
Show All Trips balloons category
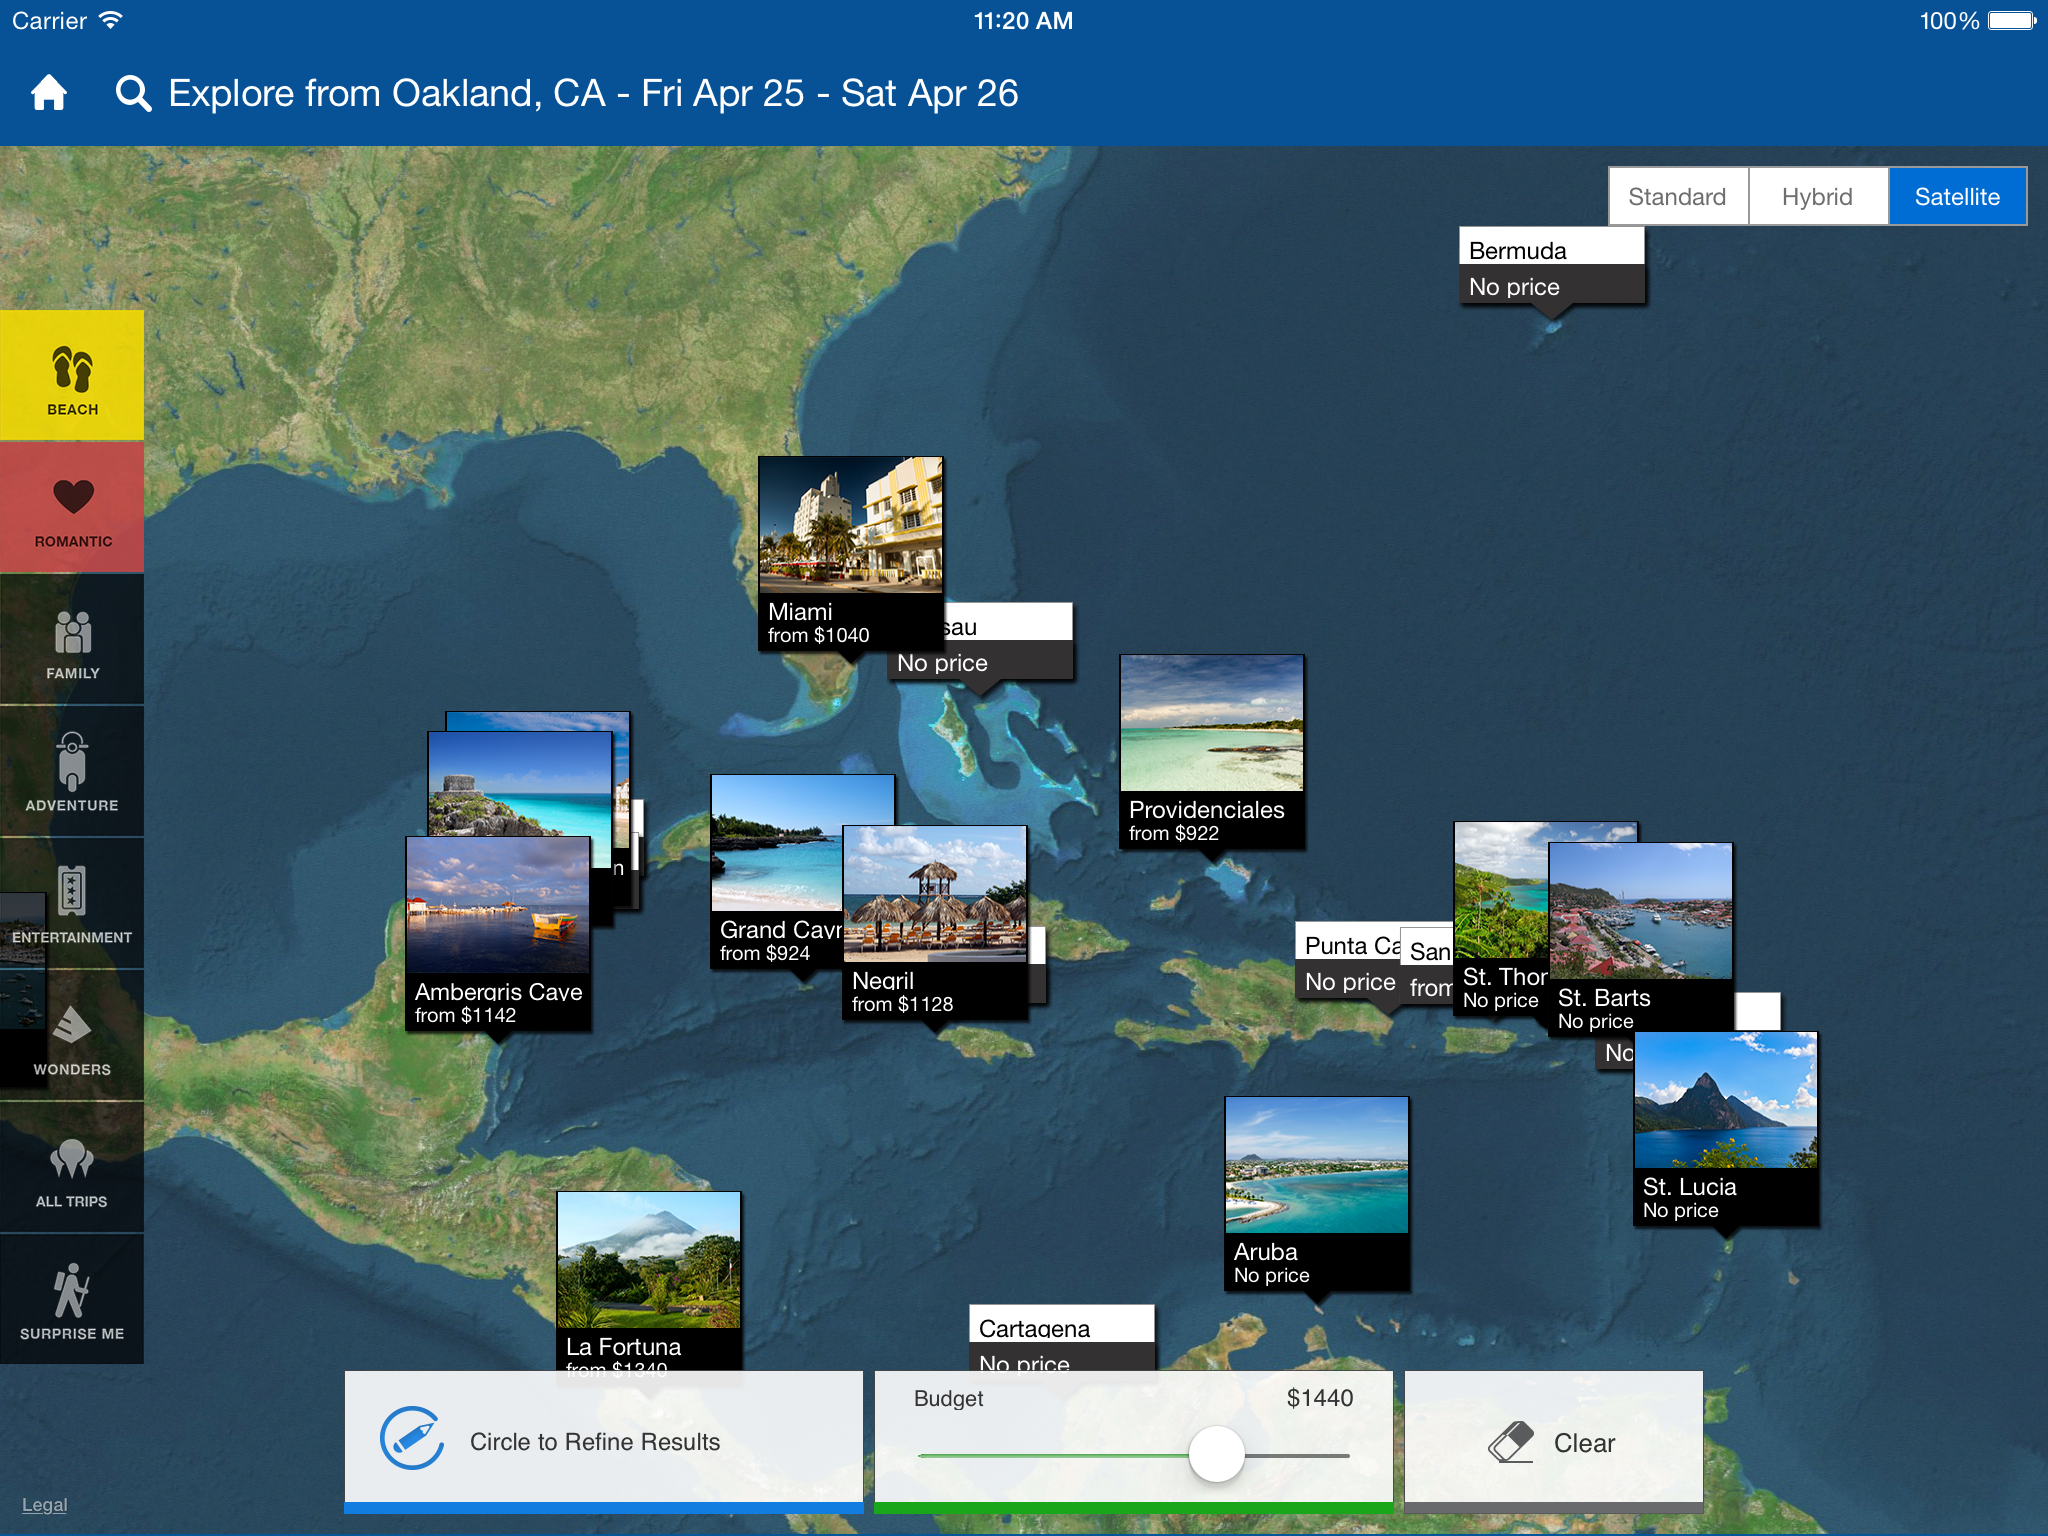coord(72,1168)
